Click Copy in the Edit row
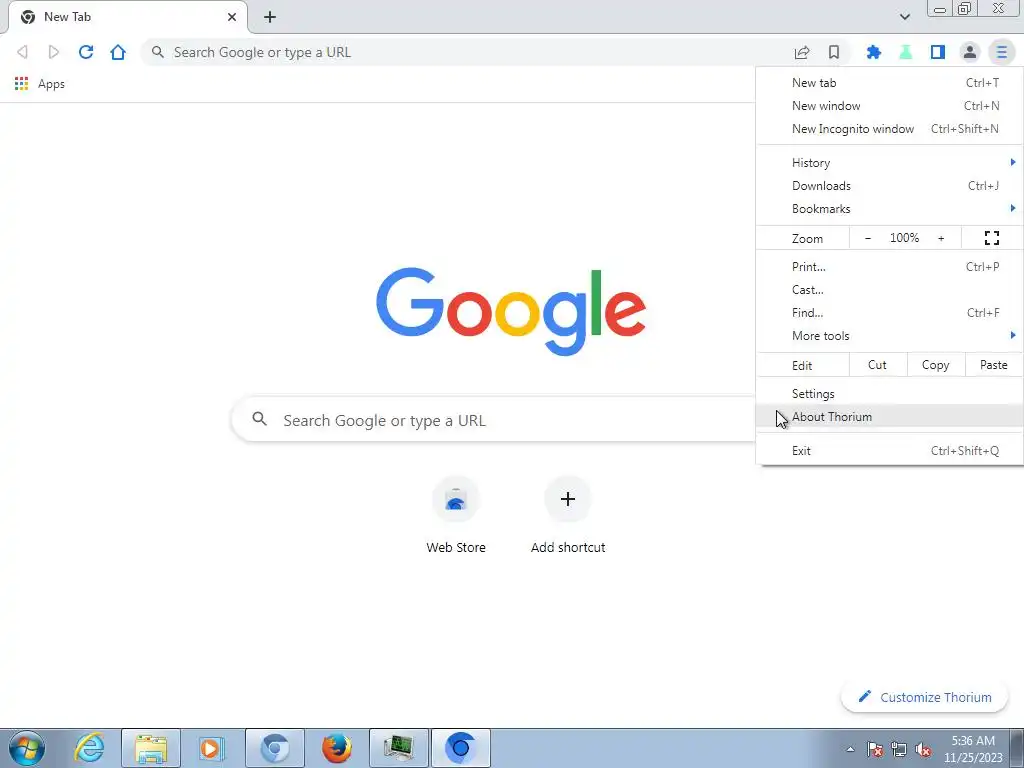 (x=936, y=365)
